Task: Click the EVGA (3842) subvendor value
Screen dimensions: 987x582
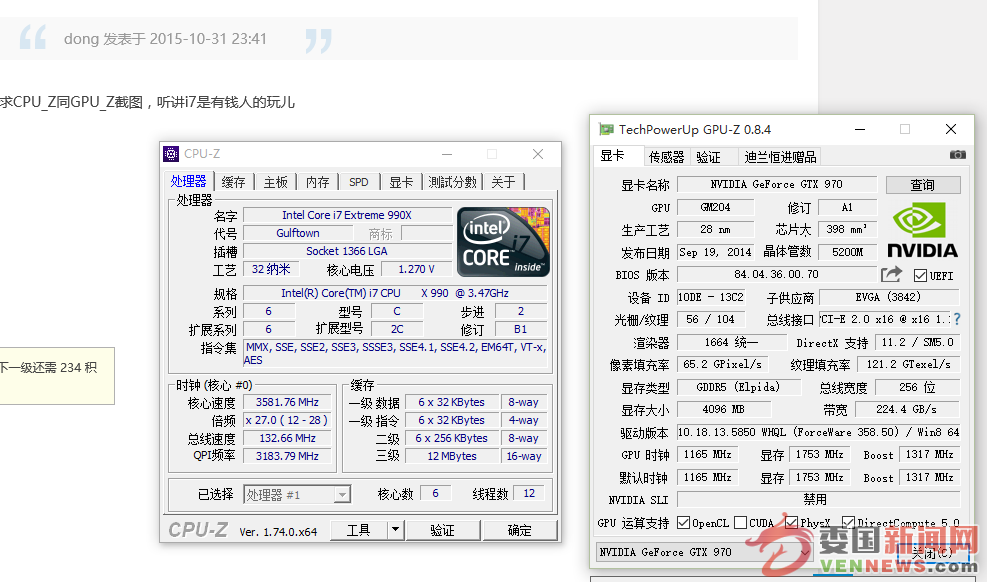Action: coord(888,297)
